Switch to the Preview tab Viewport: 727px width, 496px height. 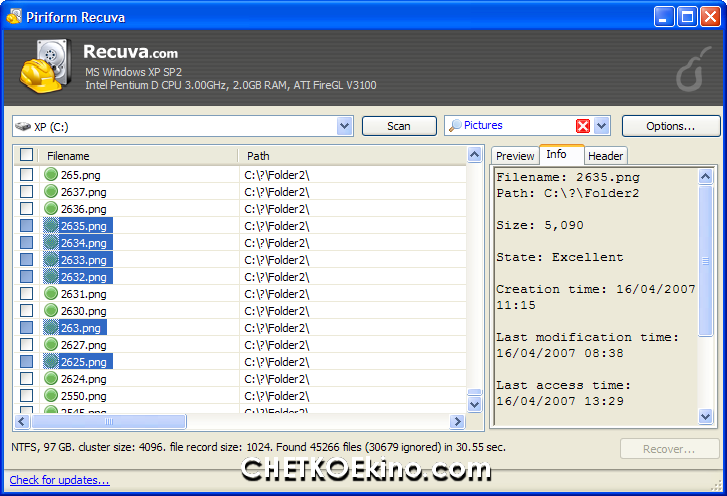click(x=515, y=156)
